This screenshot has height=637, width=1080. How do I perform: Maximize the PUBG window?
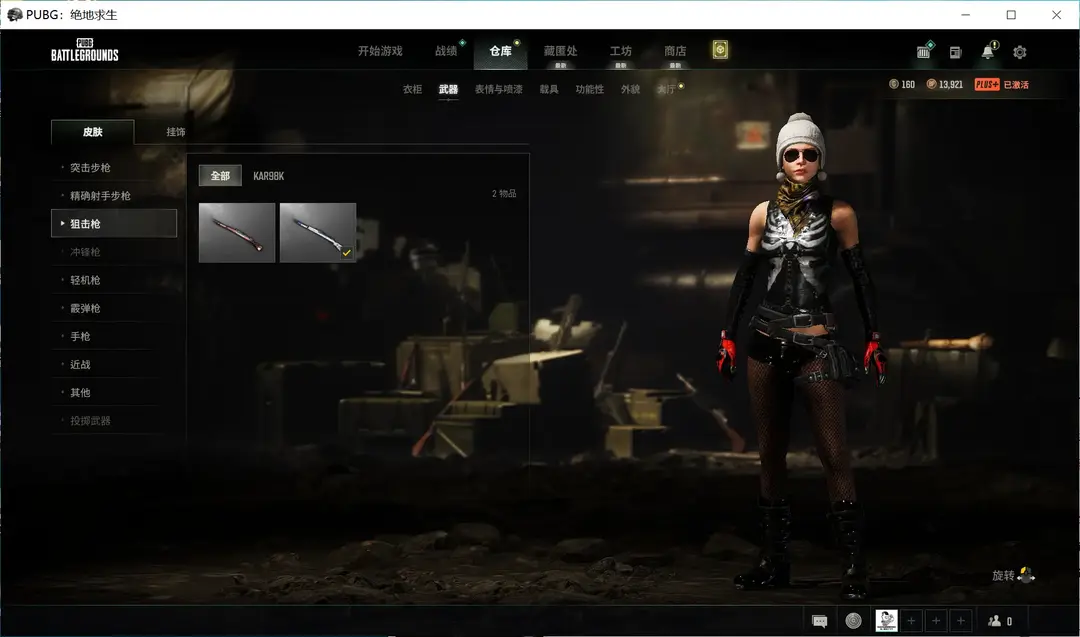tap(1011, 14)
